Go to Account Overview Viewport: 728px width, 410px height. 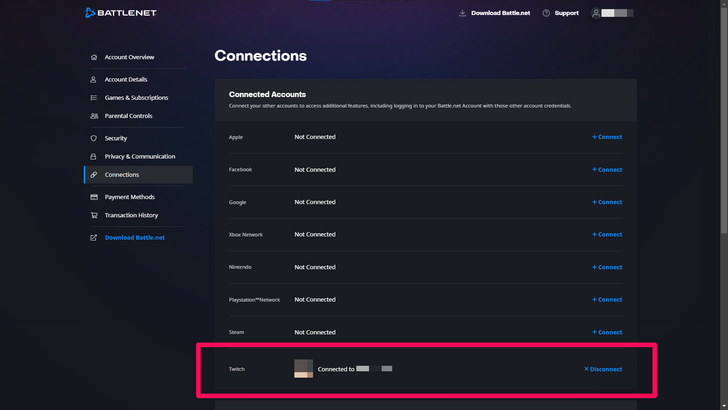(129, 57)
